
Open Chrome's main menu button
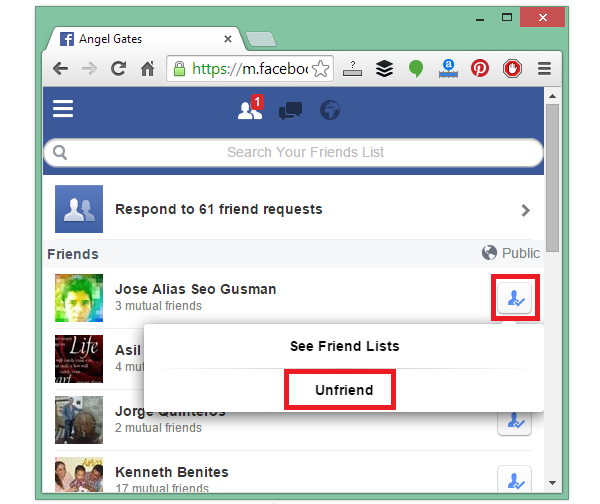point(544,69)
